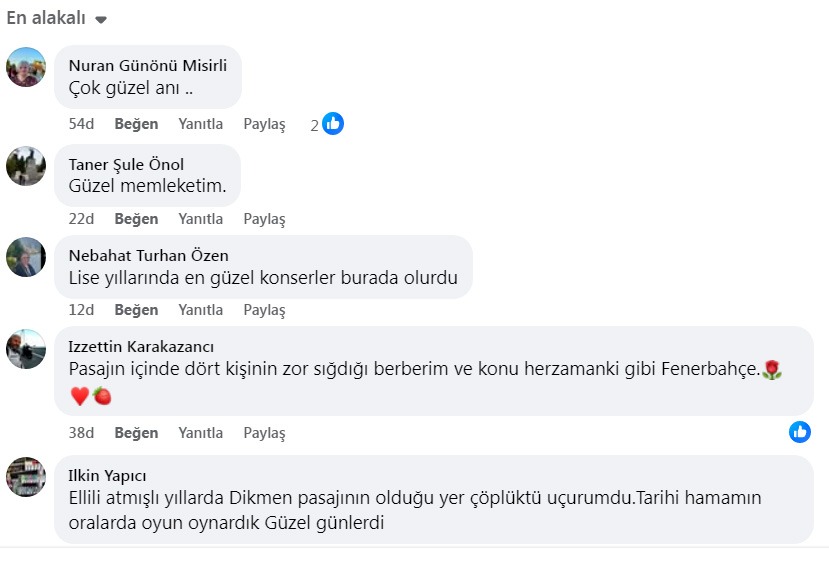Open Nuran Günönü Misirli's profile picture
This screenshot has height=562, width=829.
[x=26, y=67]
